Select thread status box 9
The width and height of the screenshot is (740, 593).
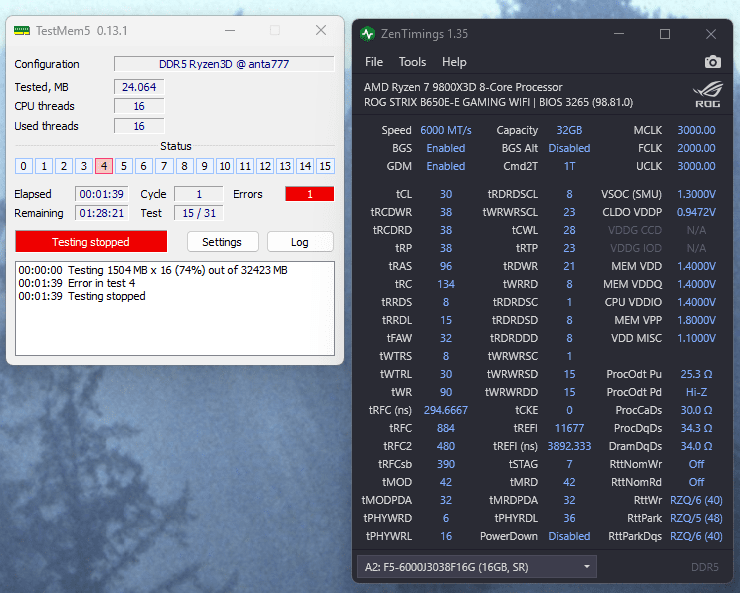[x=204, y=166]
